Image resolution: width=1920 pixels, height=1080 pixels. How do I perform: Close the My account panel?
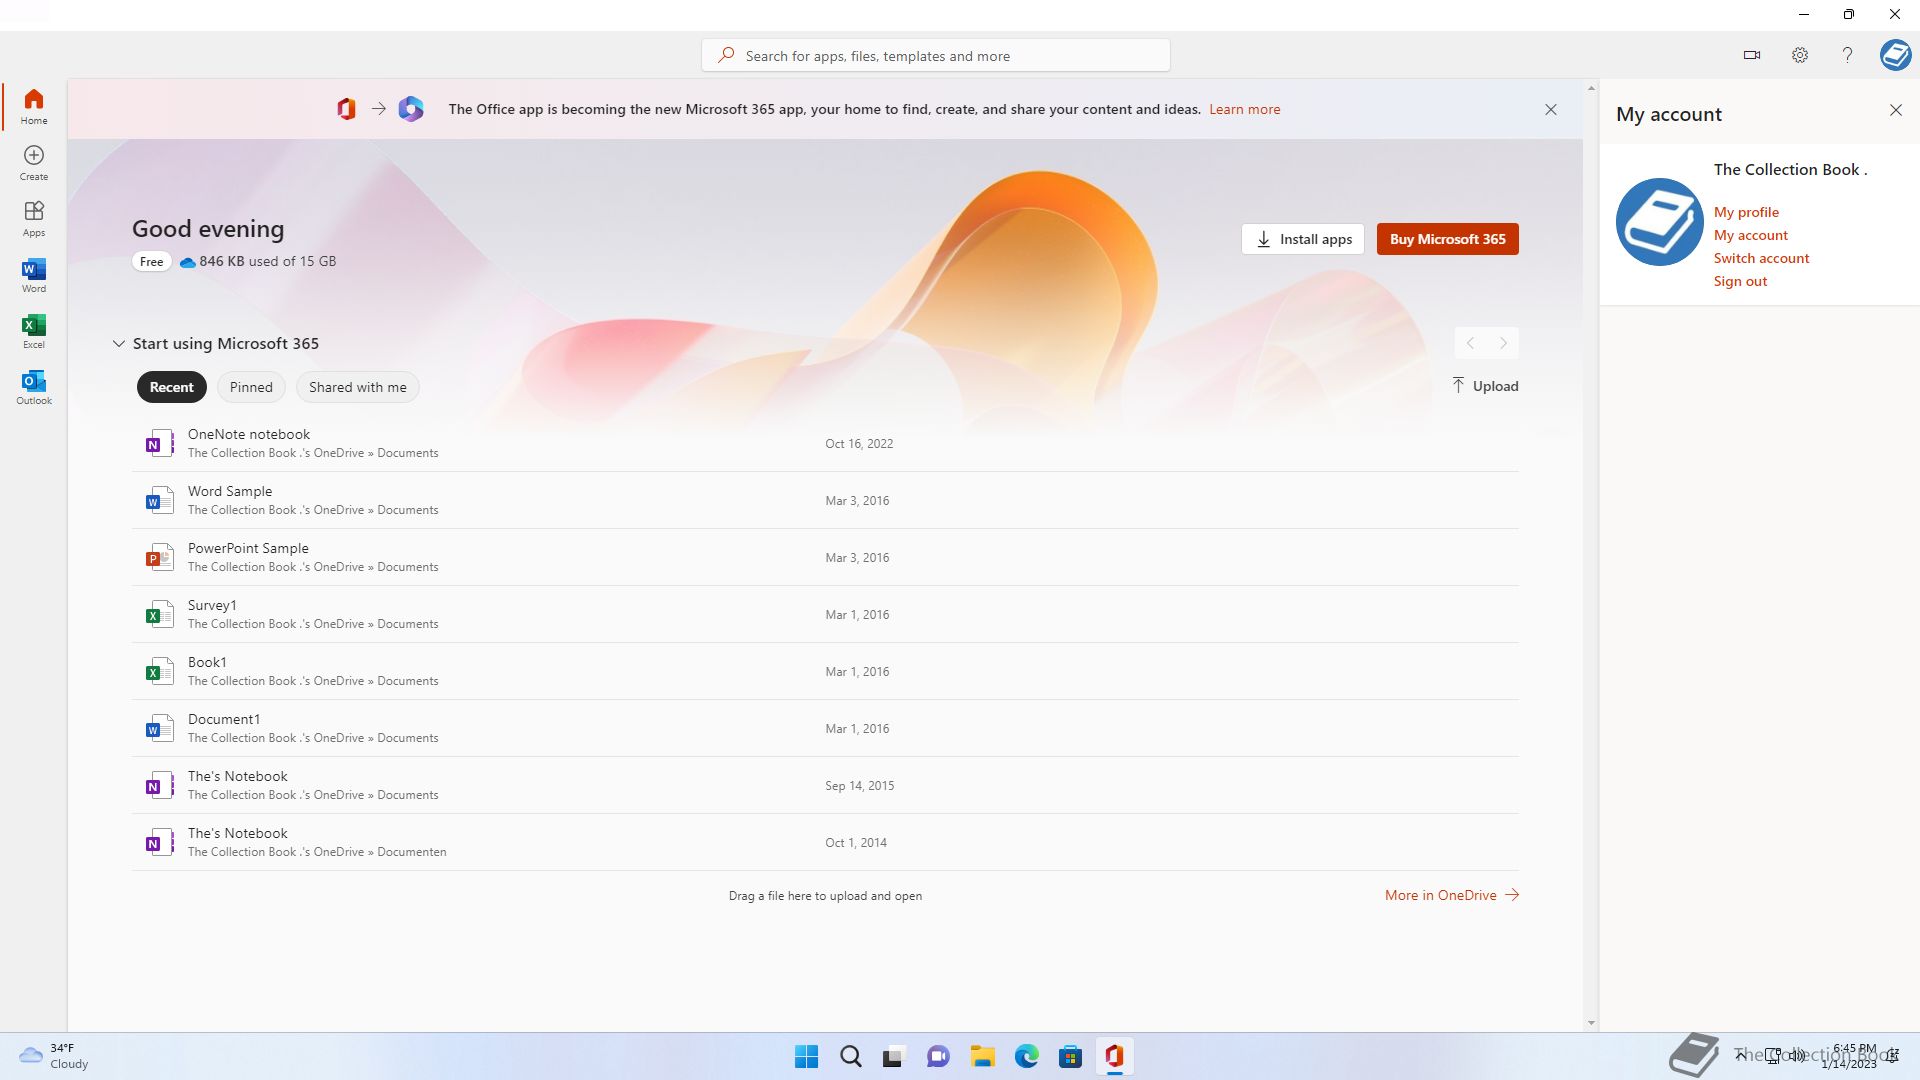tap(1896, 110)
